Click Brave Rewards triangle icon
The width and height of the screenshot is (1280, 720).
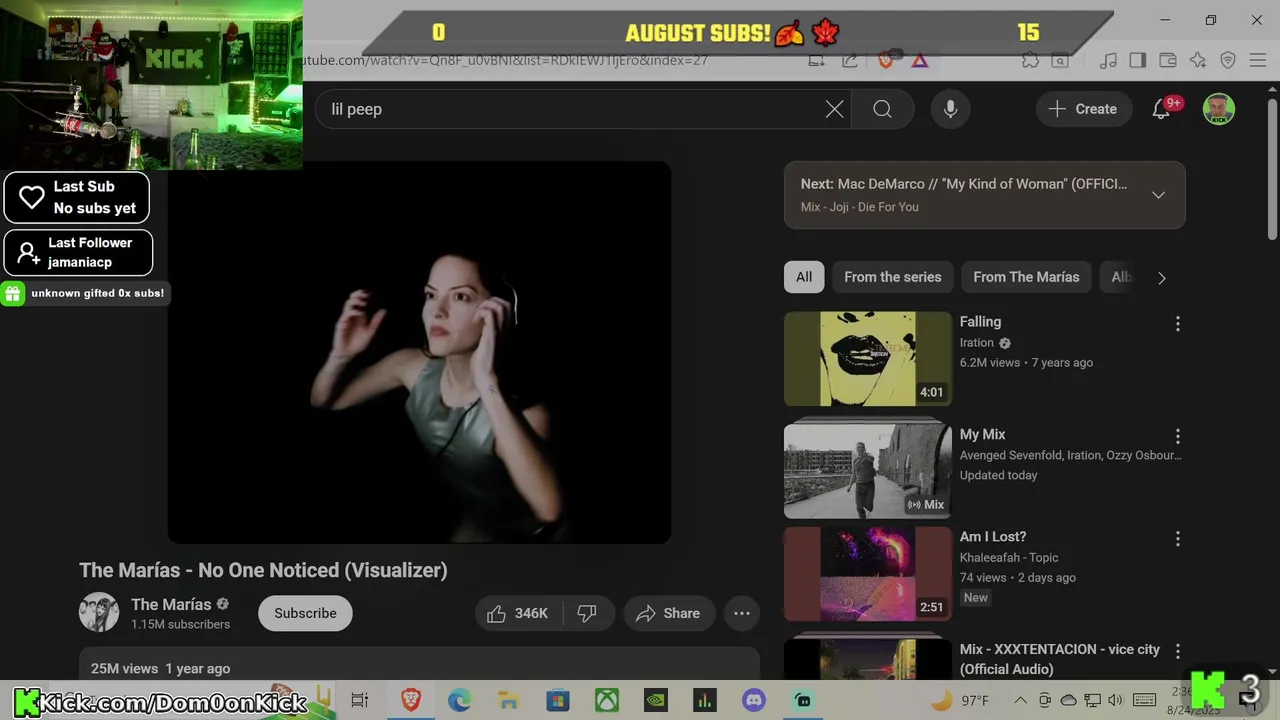(x=920, y=60)
